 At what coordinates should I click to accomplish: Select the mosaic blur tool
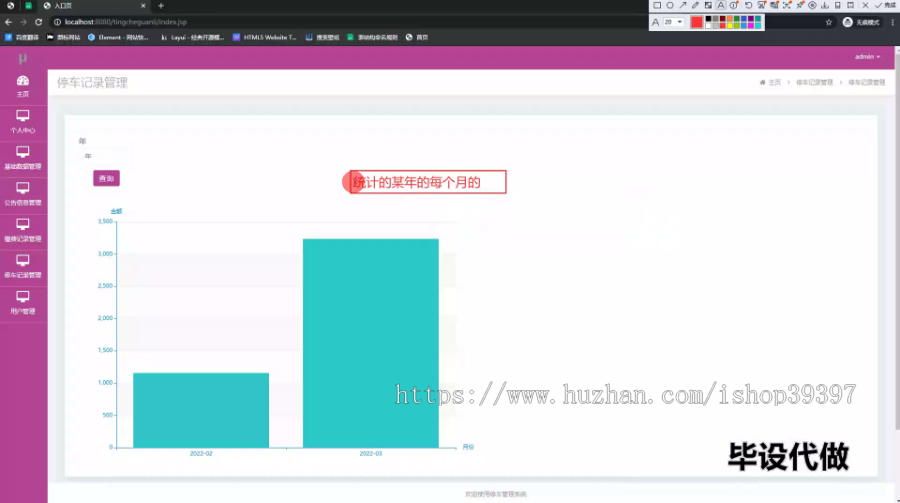(708, 5)
